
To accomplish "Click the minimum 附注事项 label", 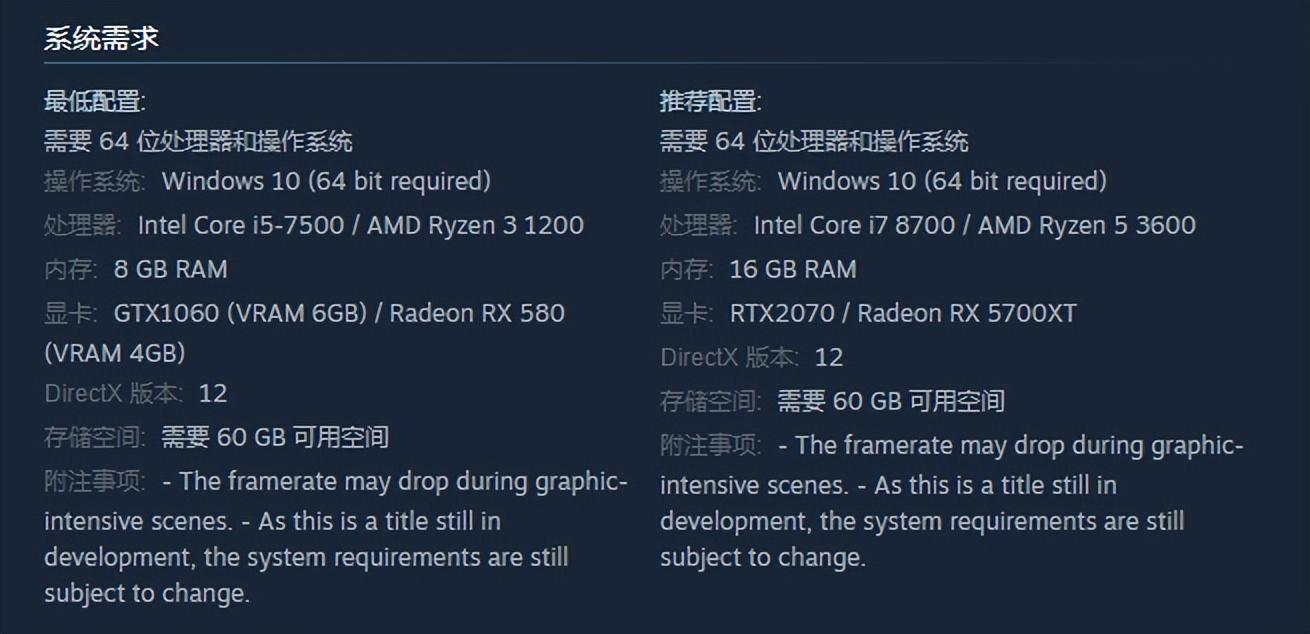I will click(95, 481).
